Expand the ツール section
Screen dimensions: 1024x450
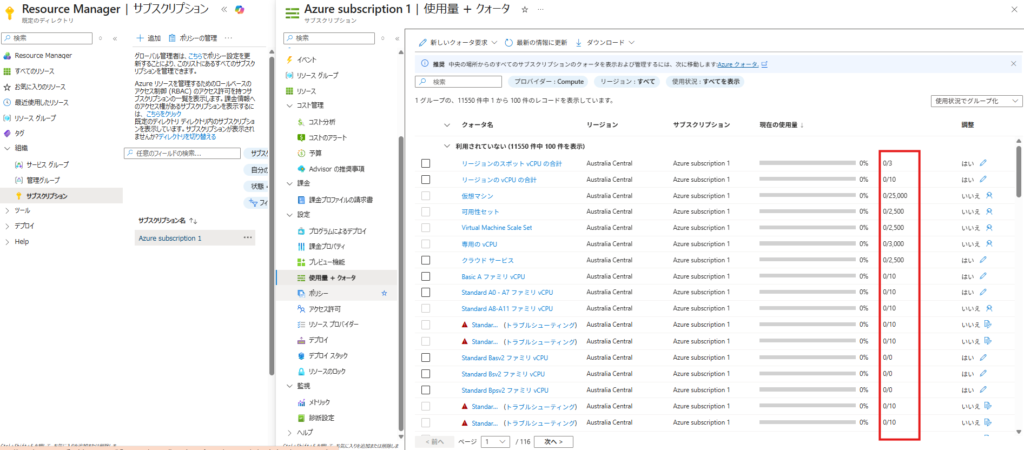point(7,211)
